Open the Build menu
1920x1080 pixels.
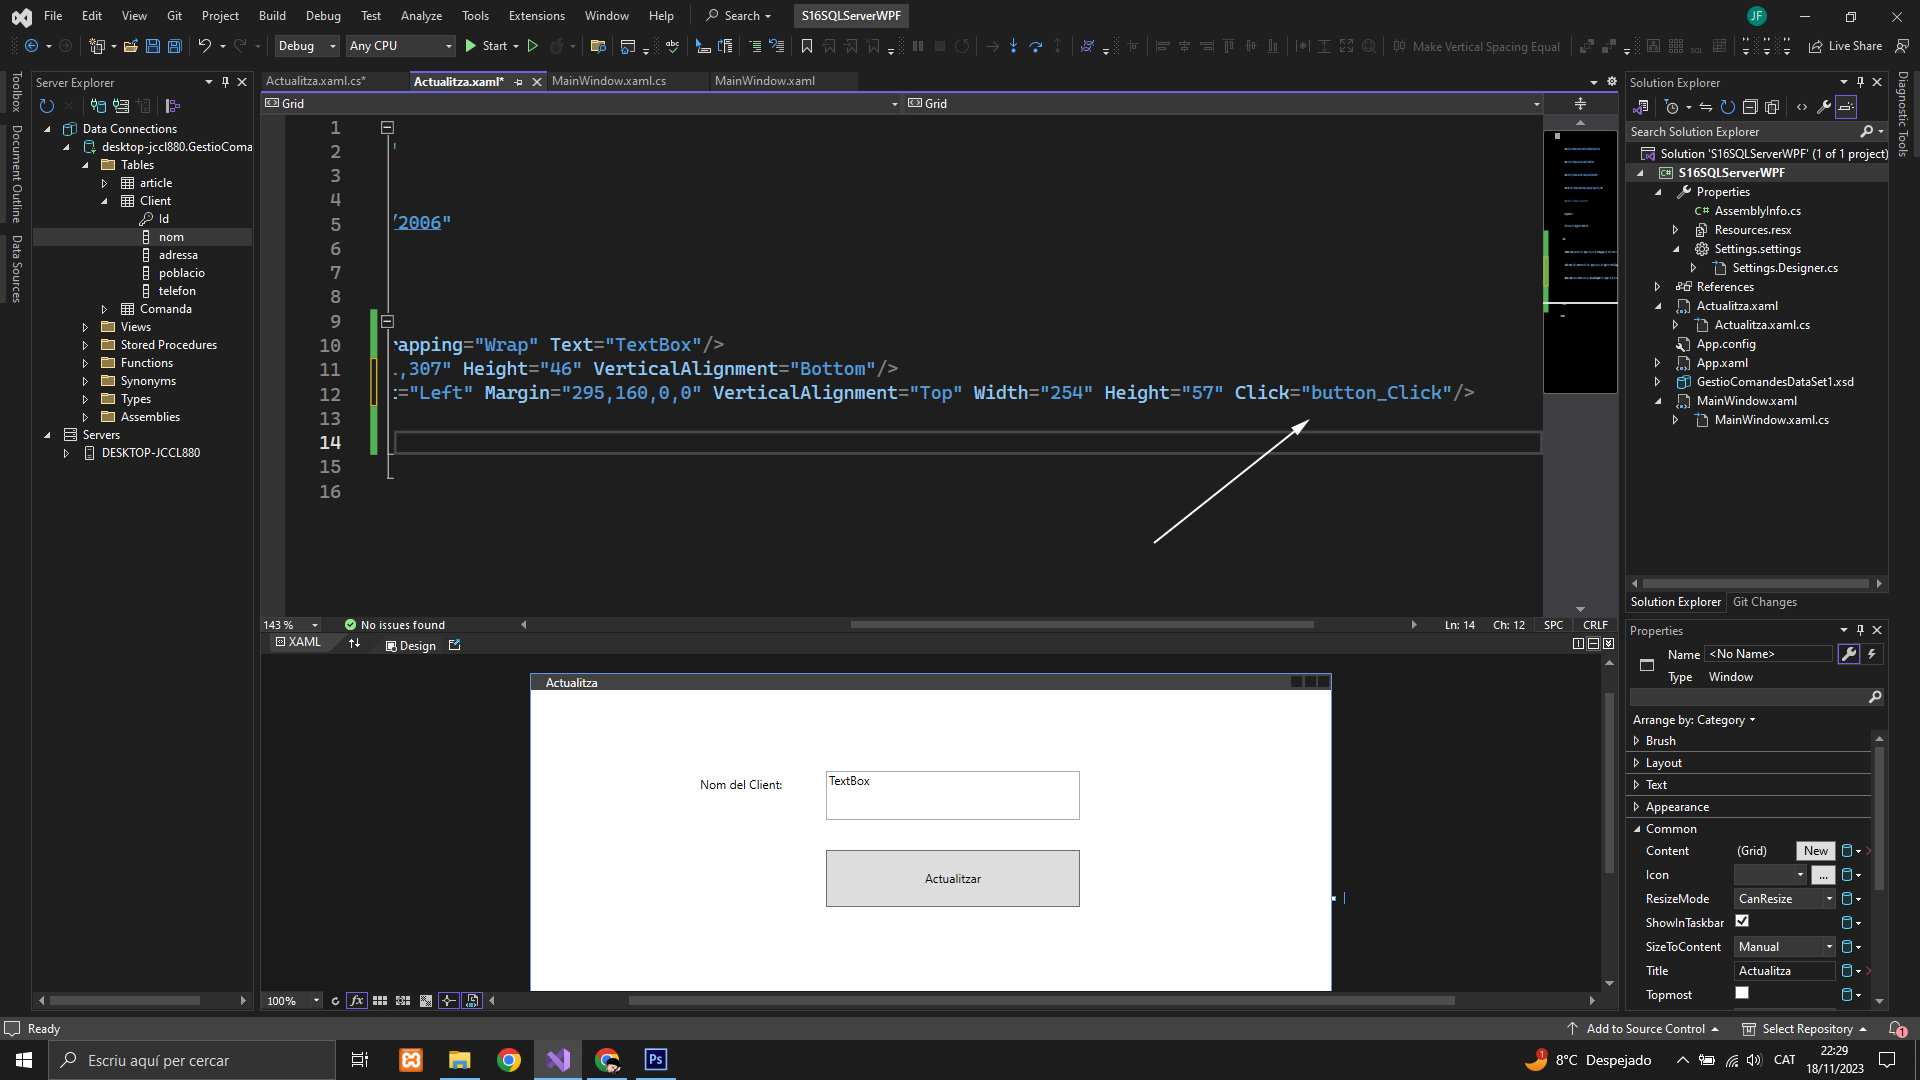pyautogui.click(x=272, y=16)
